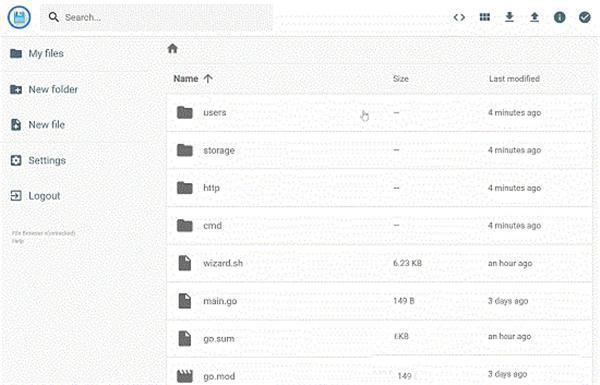Select the wizard.sh file name
The height and width of the screenshot is (385, 600).
223,263
